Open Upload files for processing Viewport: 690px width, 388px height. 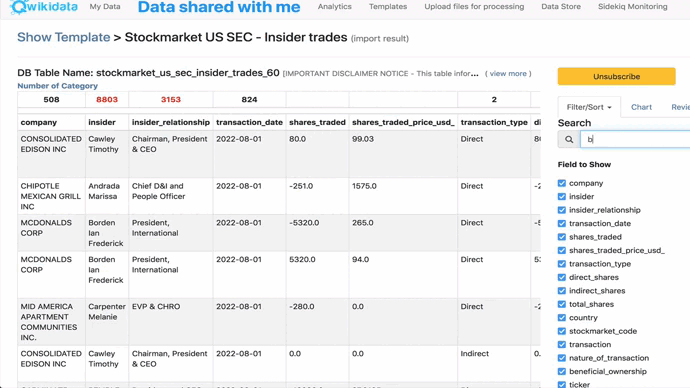coord(474,7)
